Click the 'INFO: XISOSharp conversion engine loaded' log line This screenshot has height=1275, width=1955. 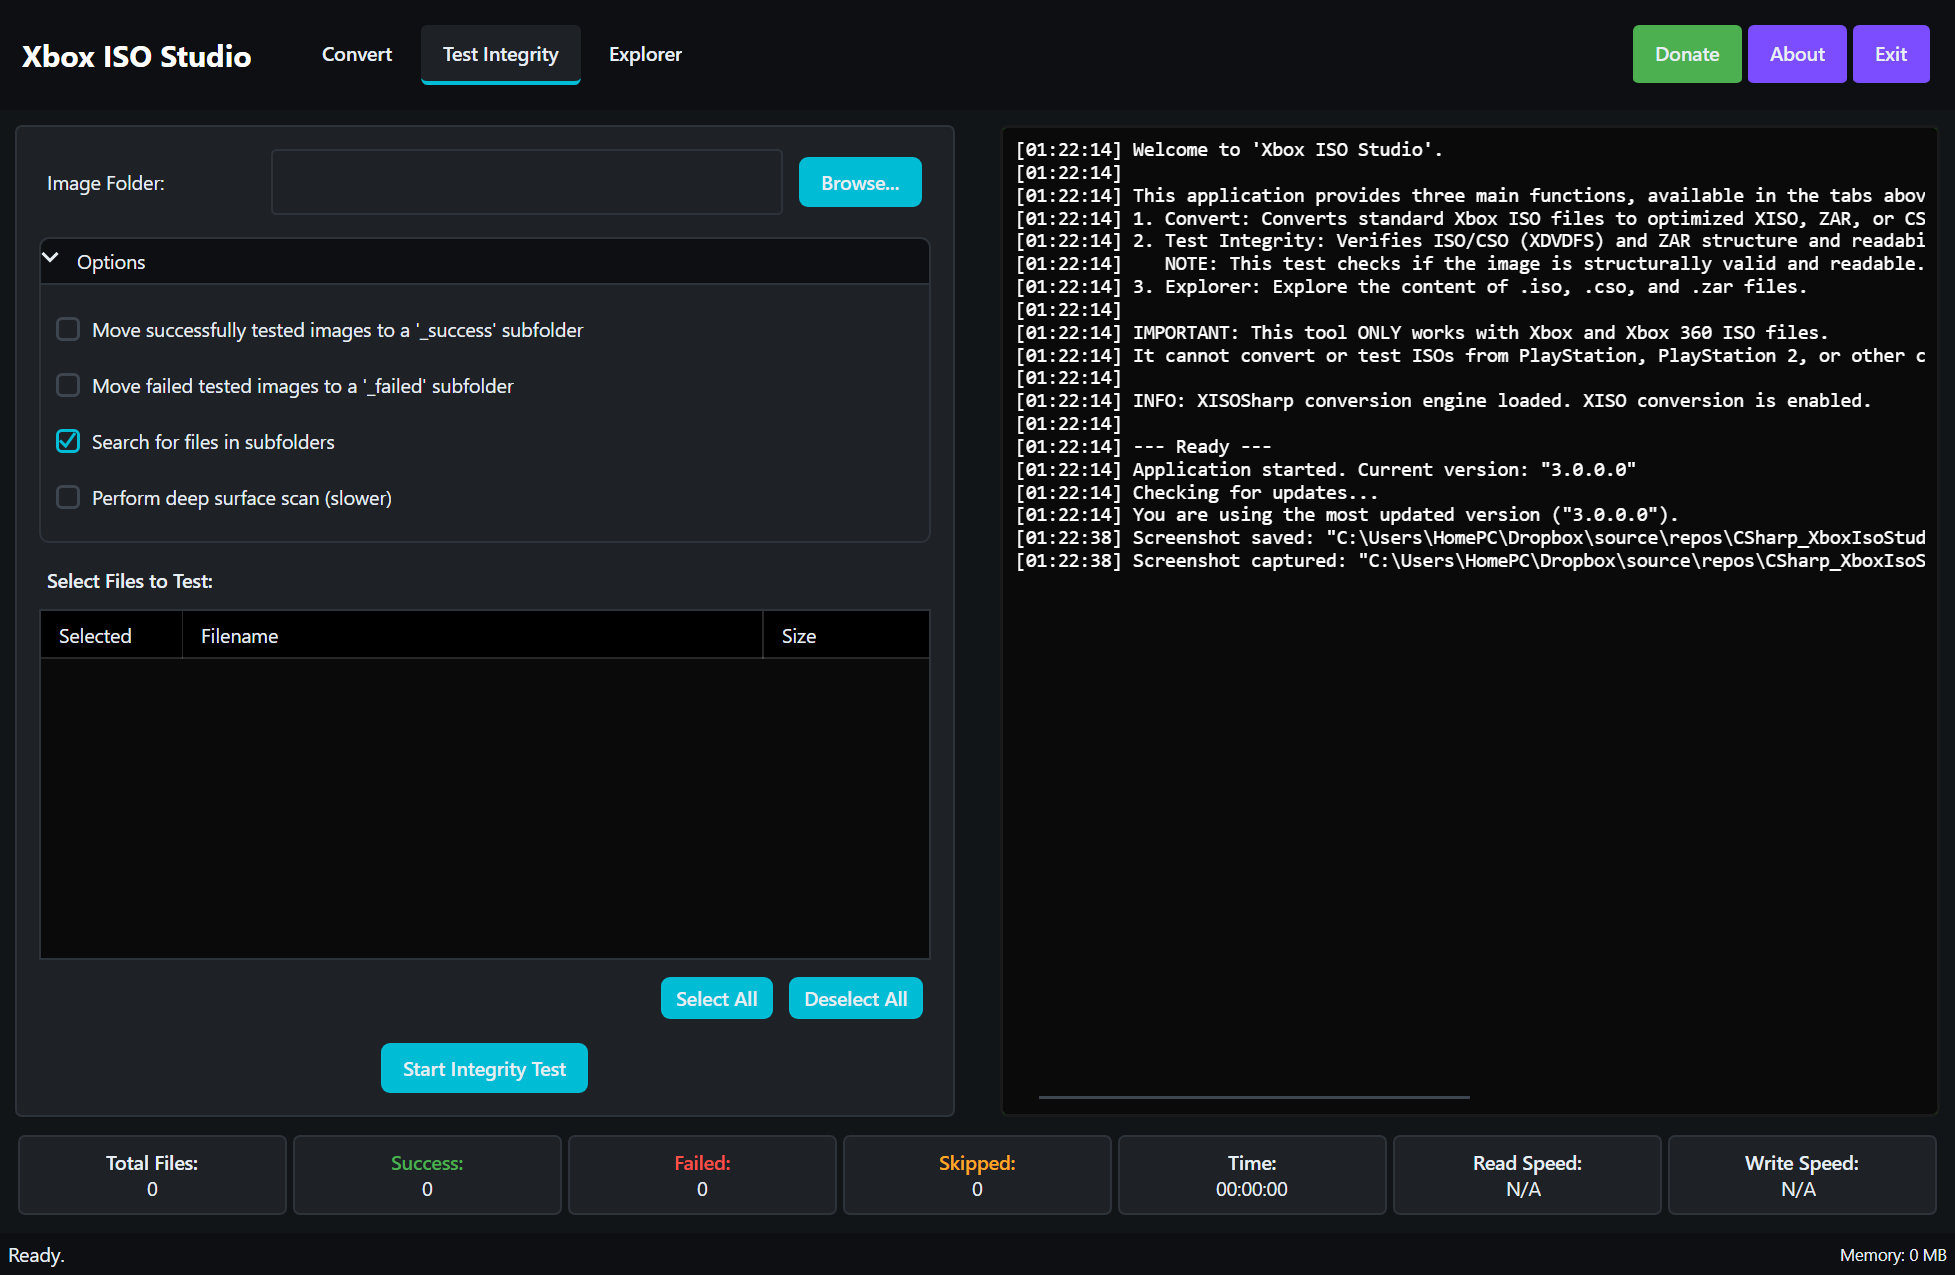tap(1443, 401)
